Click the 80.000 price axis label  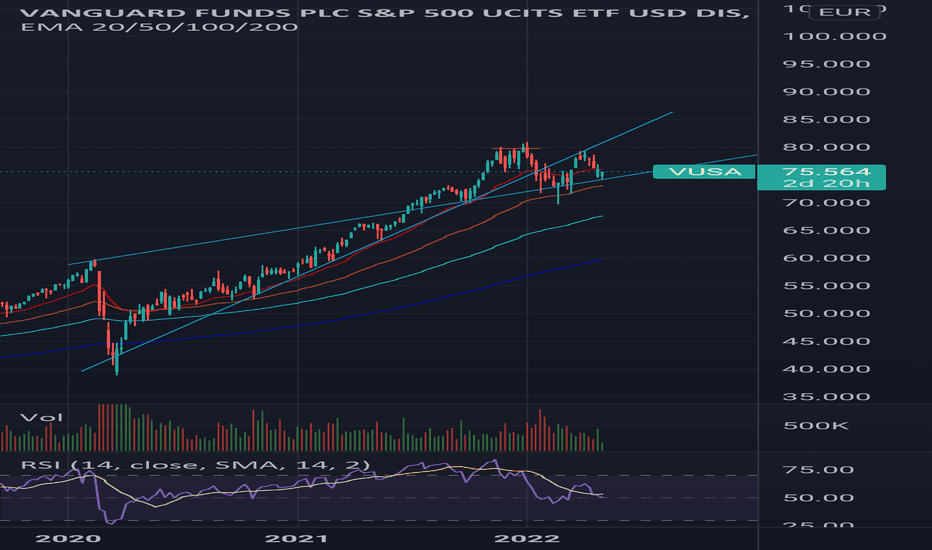(826, 147)
